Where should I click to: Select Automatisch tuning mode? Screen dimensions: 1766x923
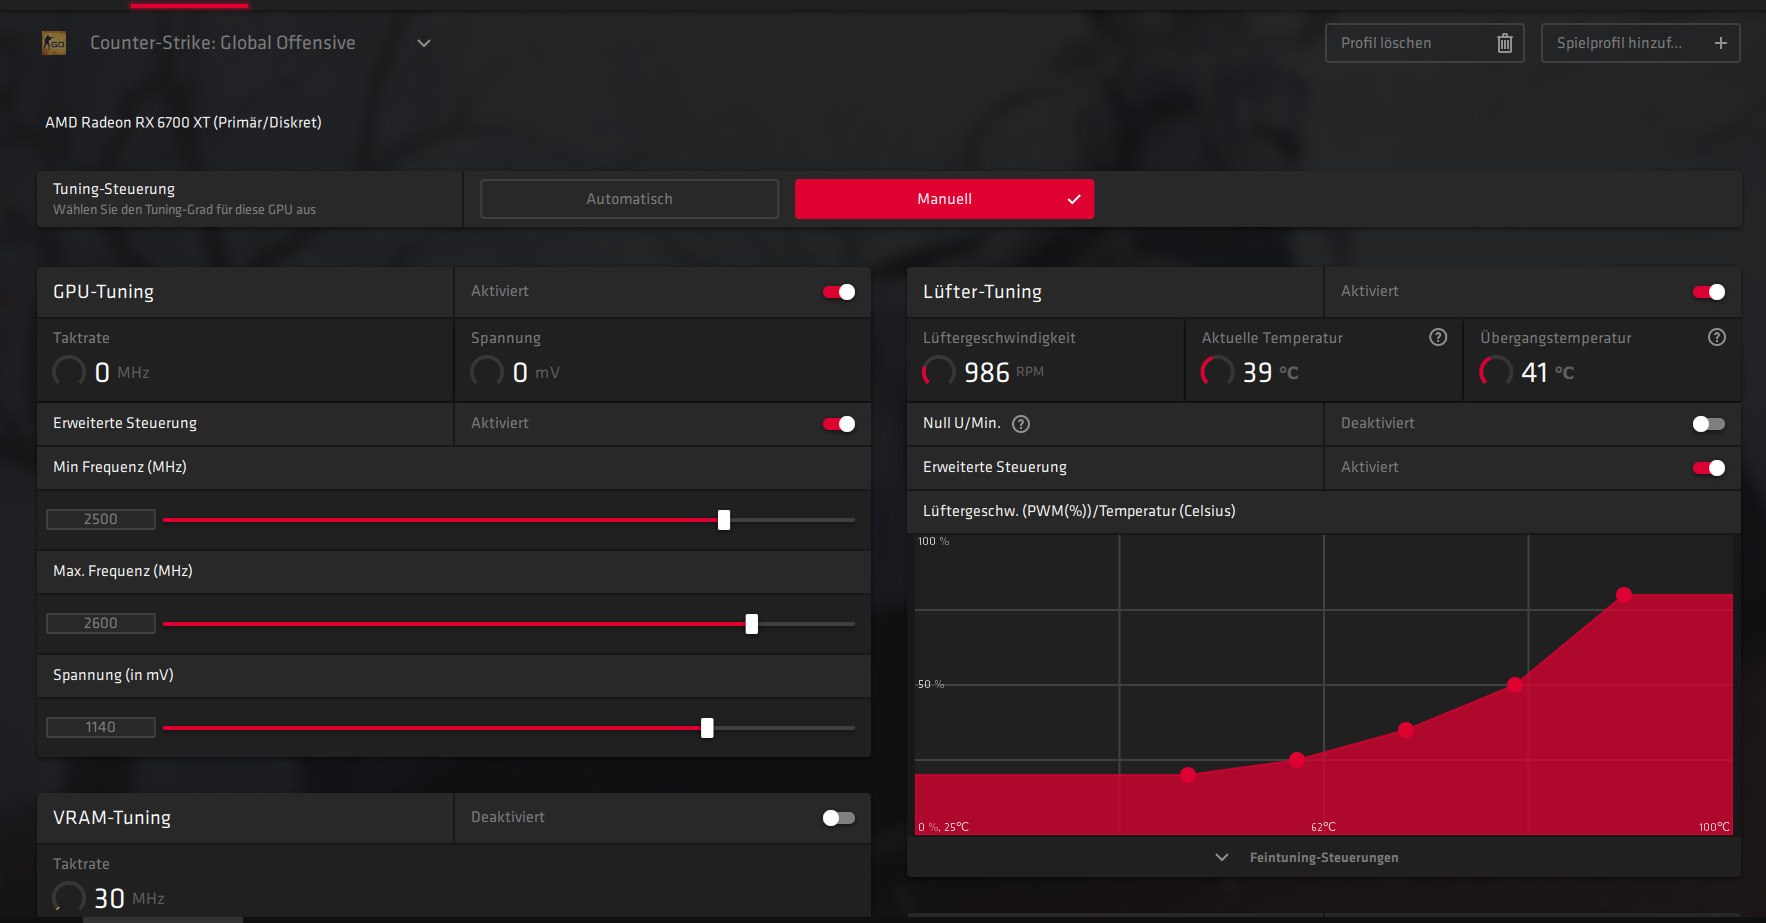[x=630, y=199]
